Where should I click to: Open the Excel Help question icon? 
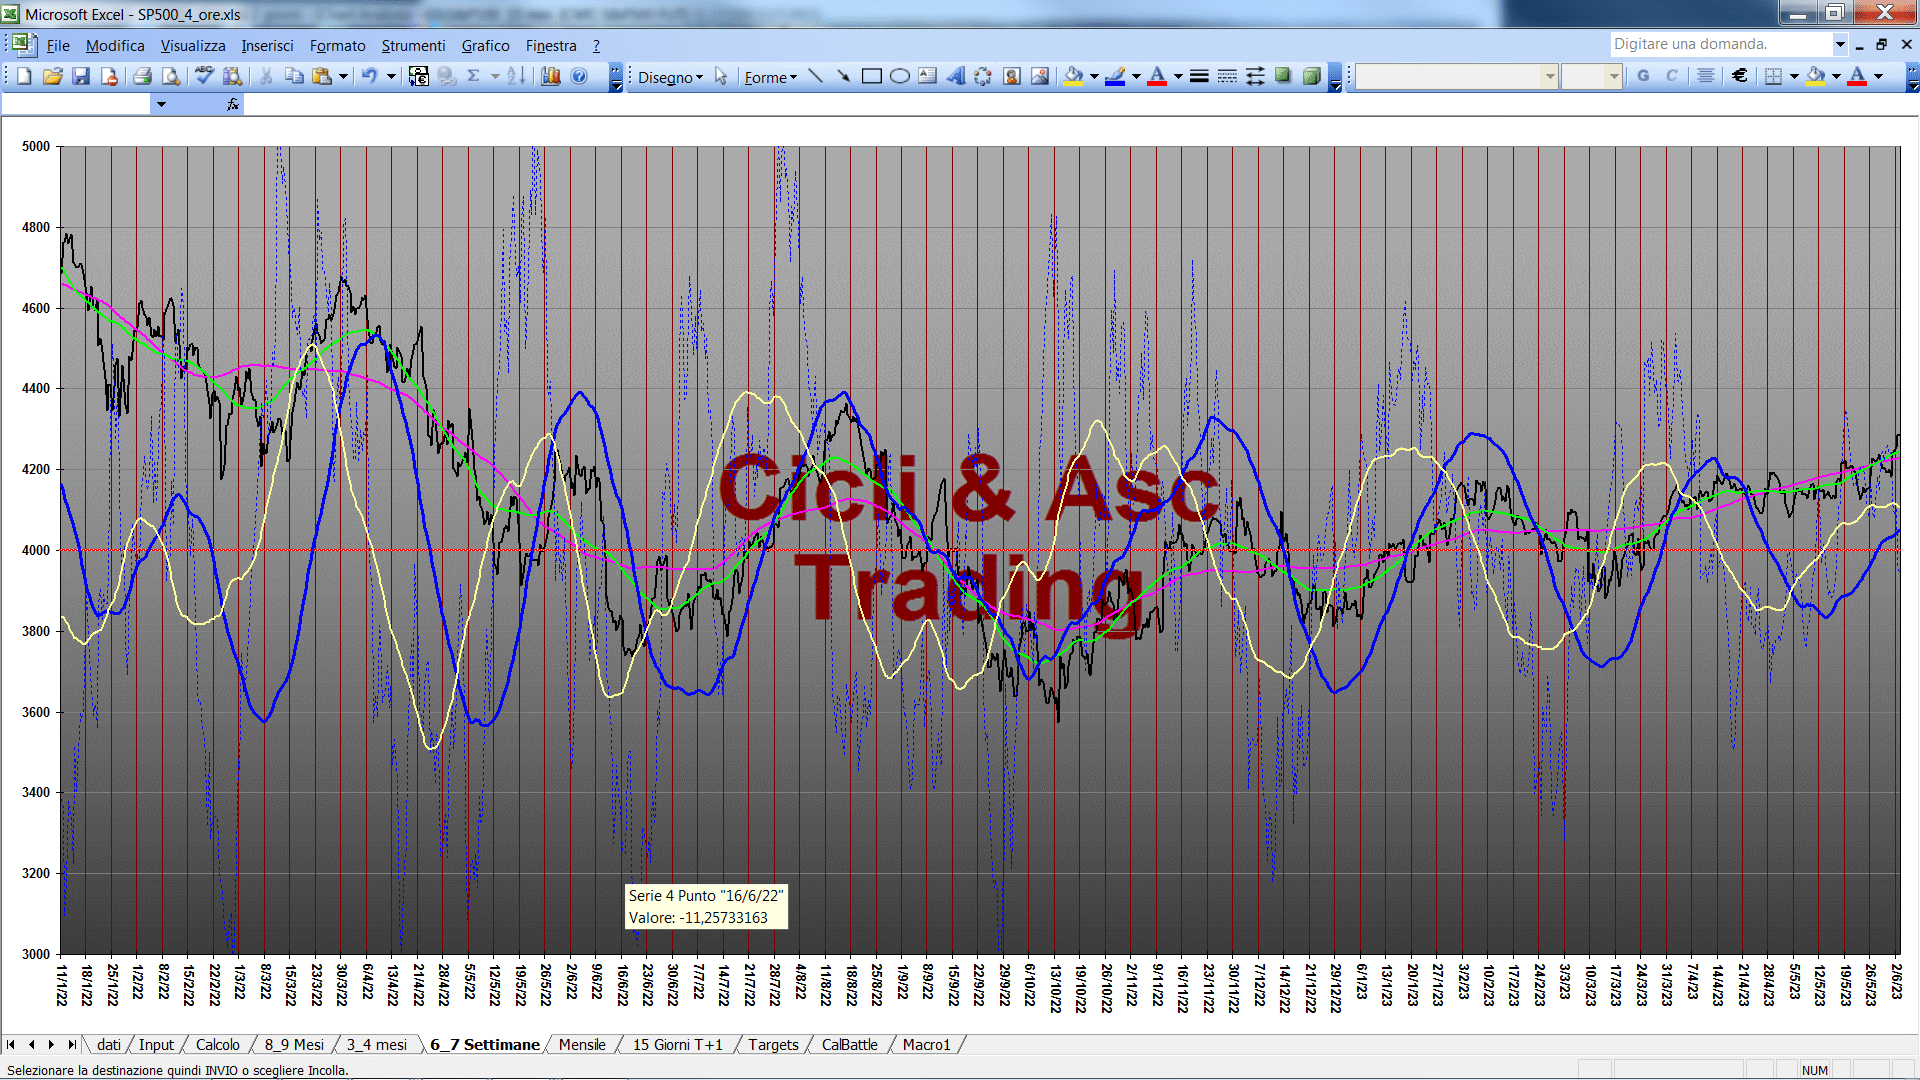[x=579, y=76]
